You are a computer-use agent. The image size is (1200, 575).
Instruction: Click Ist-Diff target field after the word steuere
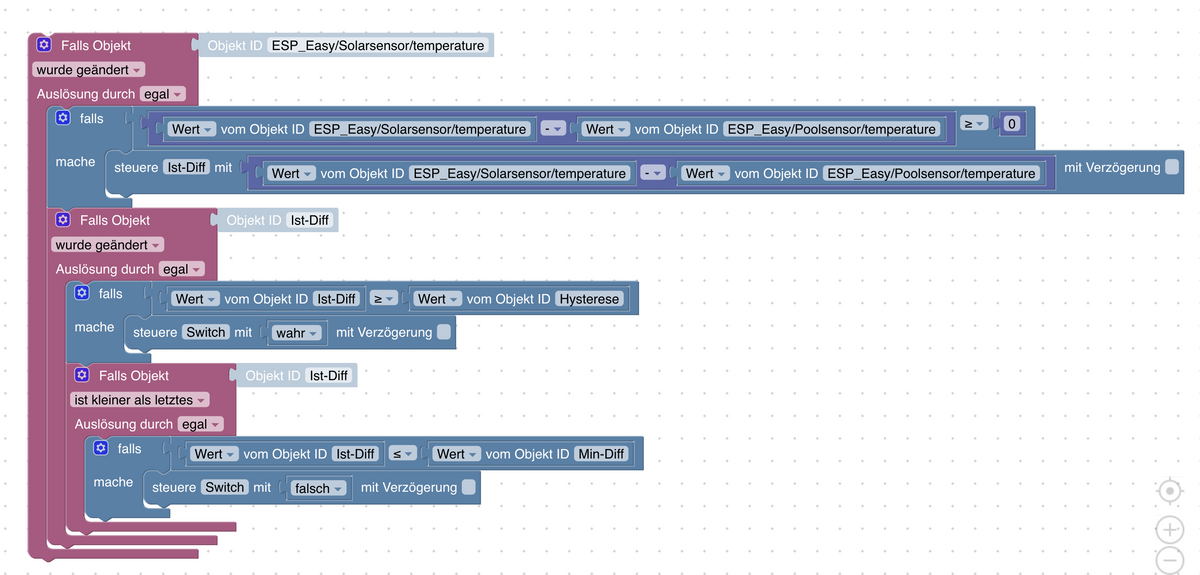pos(186,167)
